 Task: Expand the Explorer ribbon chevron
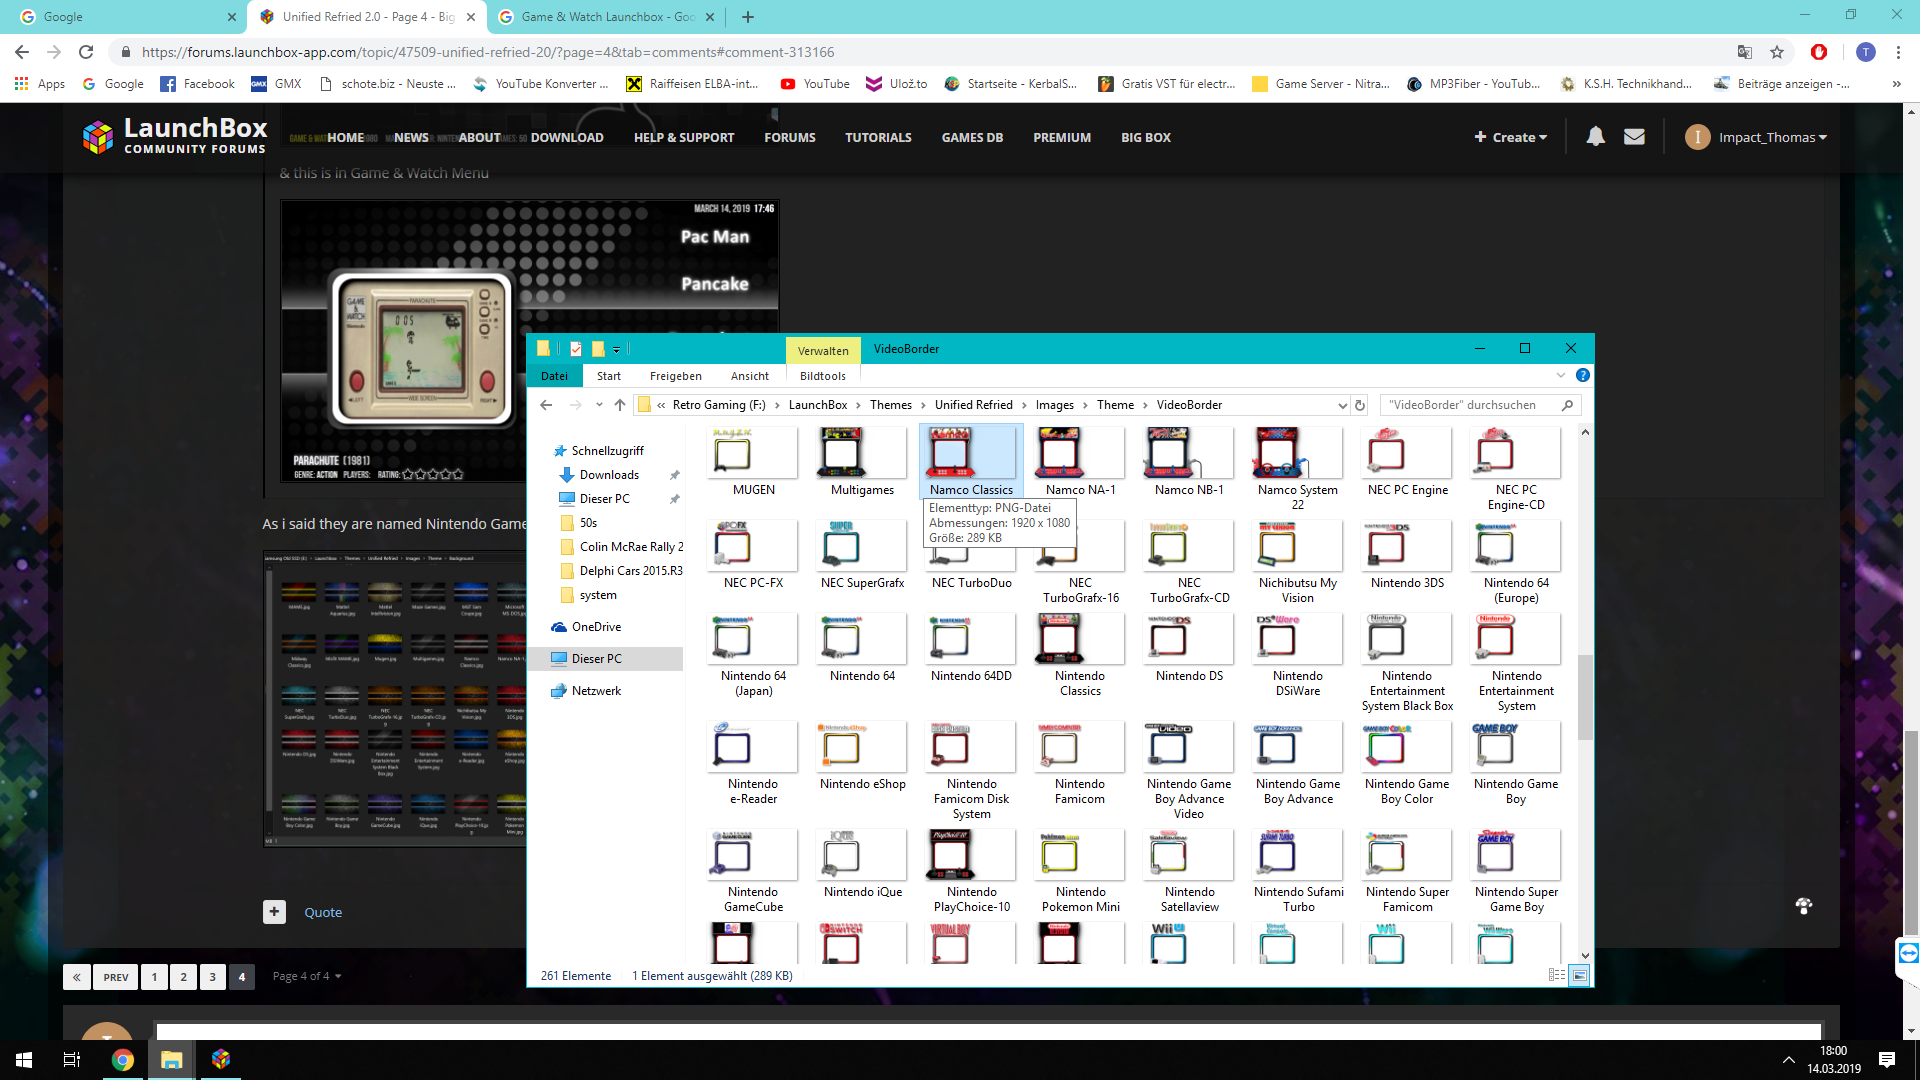coord(1560,375)
